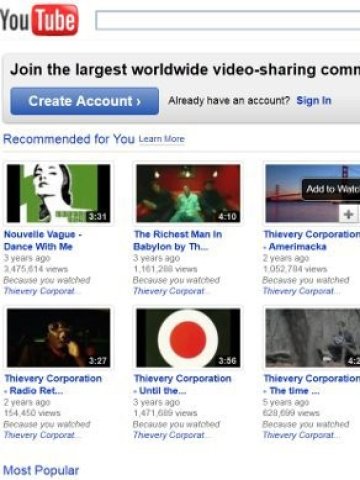Click the 3:27 duration badge on Radio Ret... thumbnail
Screen dimensions: 360x480
[98, 361]
